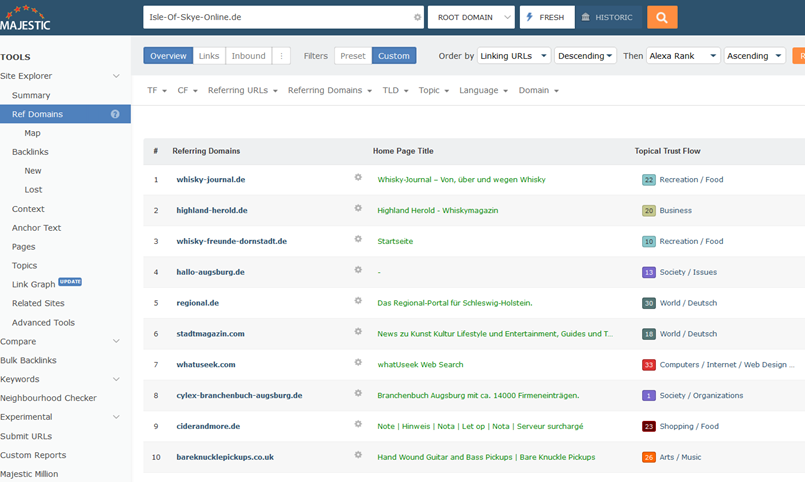Open gear menu for bareknucklepickups.co.uk
The image size is (805, 482).
[358, 455]
